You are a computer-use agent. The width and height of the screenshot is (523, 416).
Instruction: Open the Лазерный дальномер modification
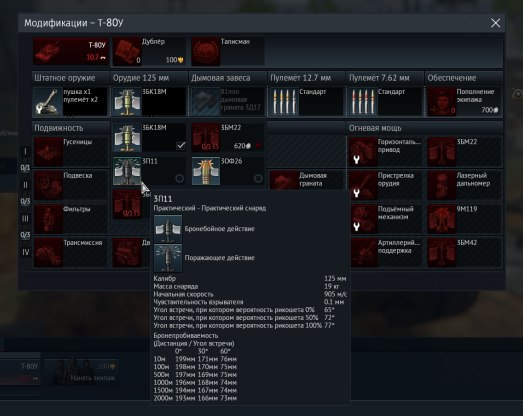click(x=464, y=185)
